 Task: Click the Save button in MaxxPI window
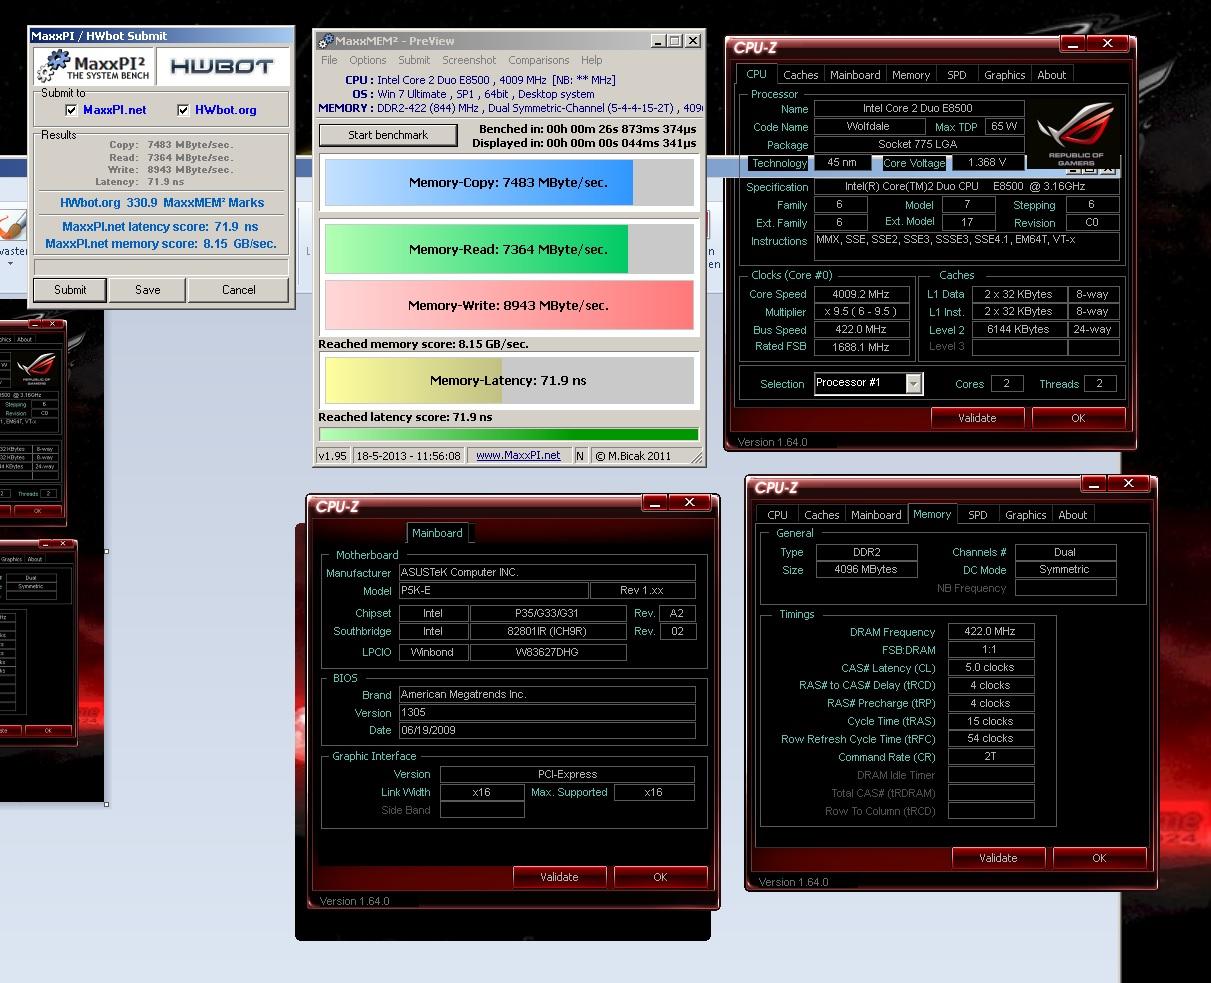pyautogui.click(x=148, y=290)
